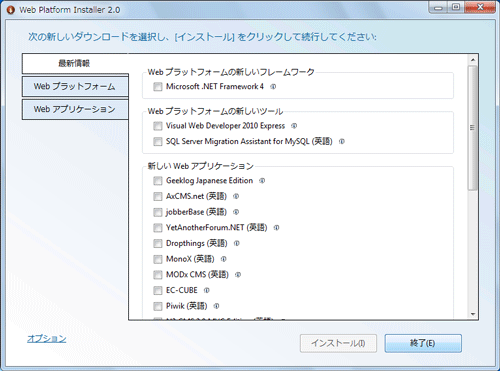Image resolution: width=500 pixels, height=371 pixels.
Task: Check SQL Server Migration Assistant for MySQL
Action: tap(158, 141)
